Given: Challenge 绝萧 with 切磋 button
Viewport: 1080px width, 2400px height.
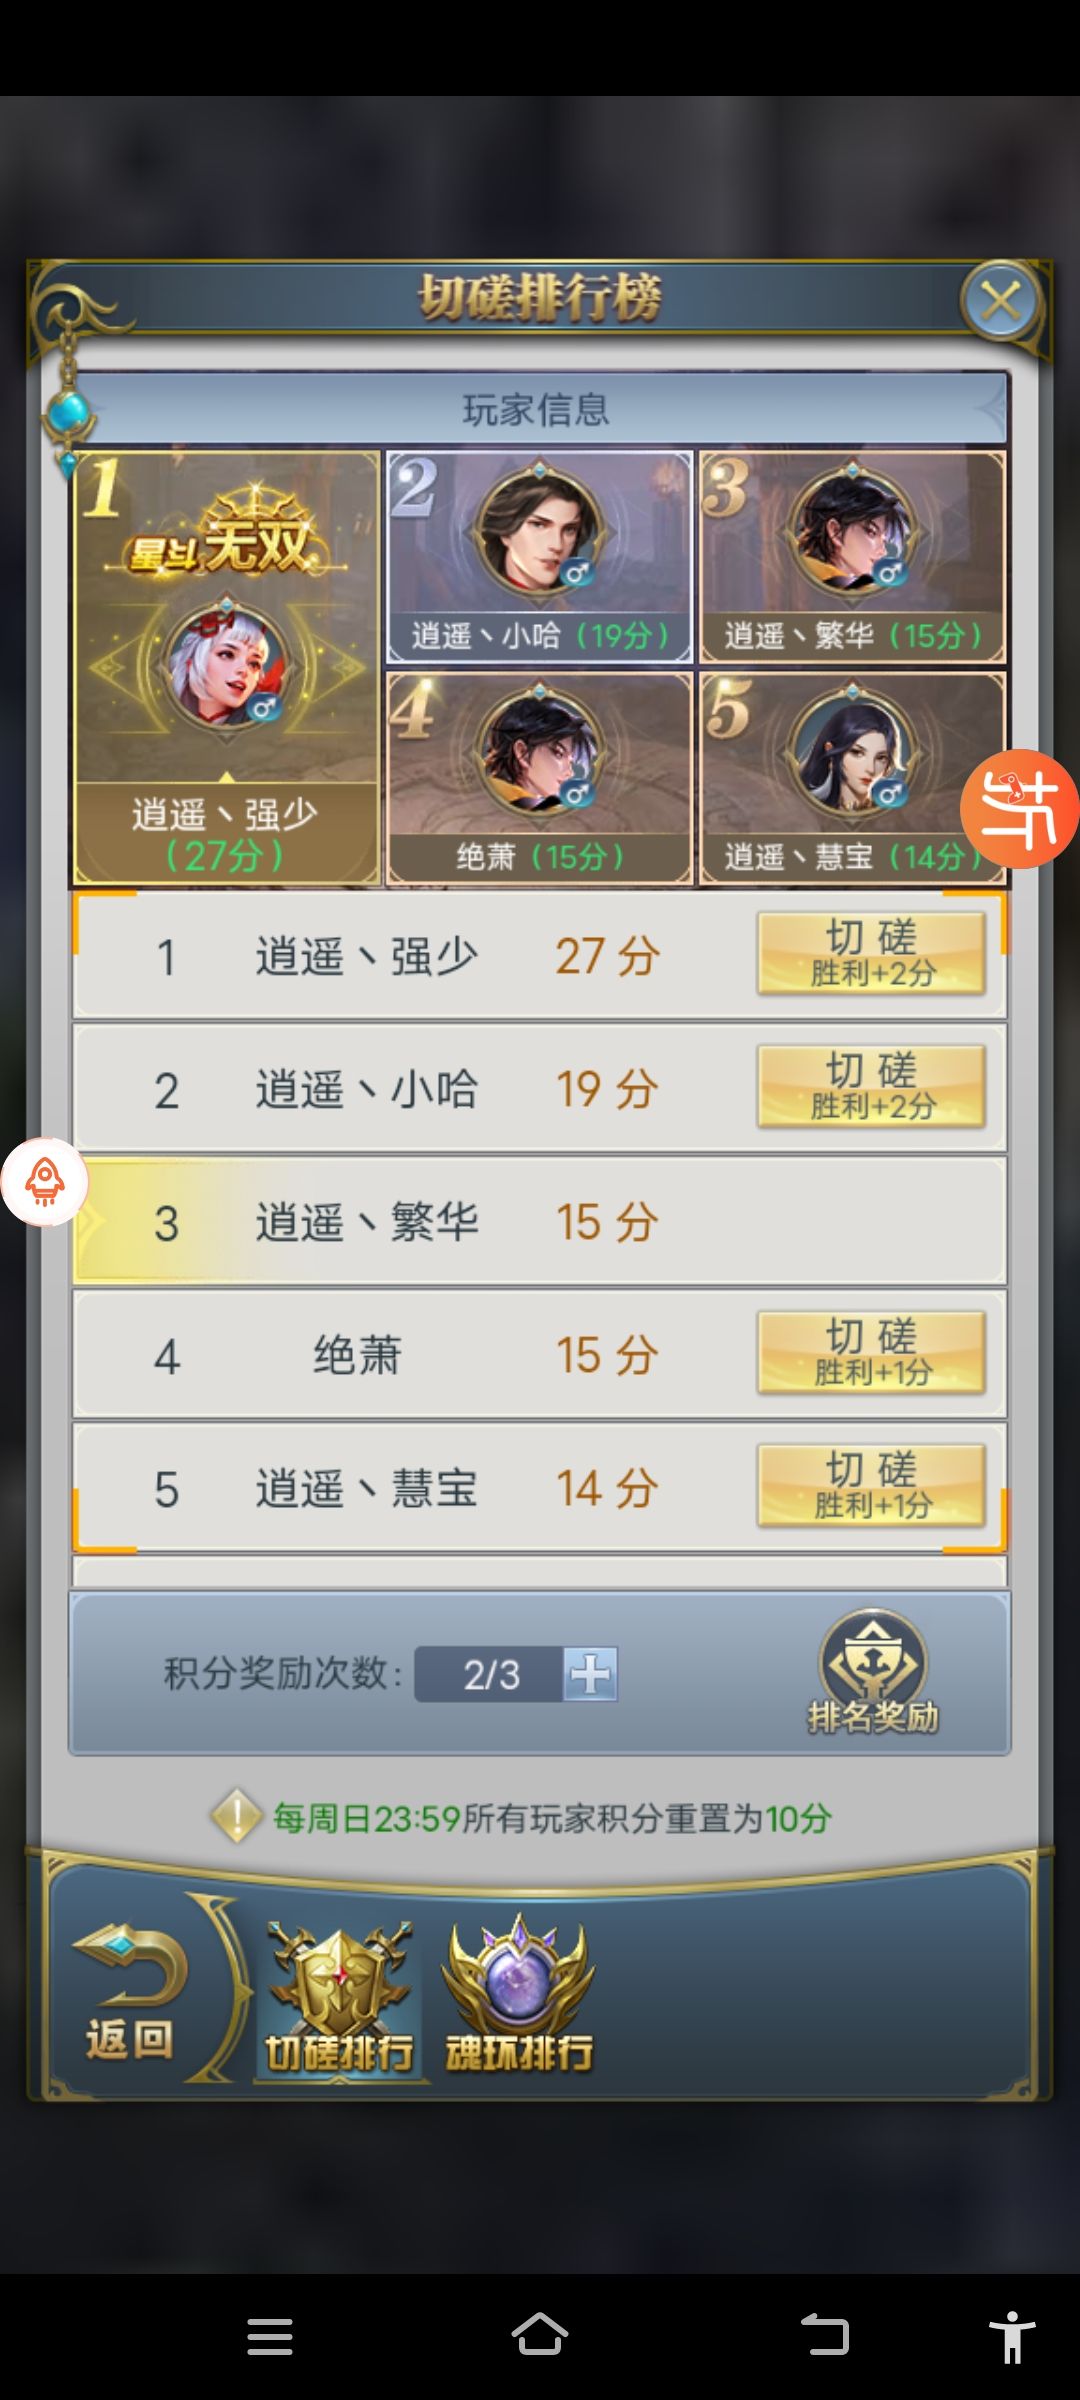Looking at the screenshot, I should (x=871, y=1353).
